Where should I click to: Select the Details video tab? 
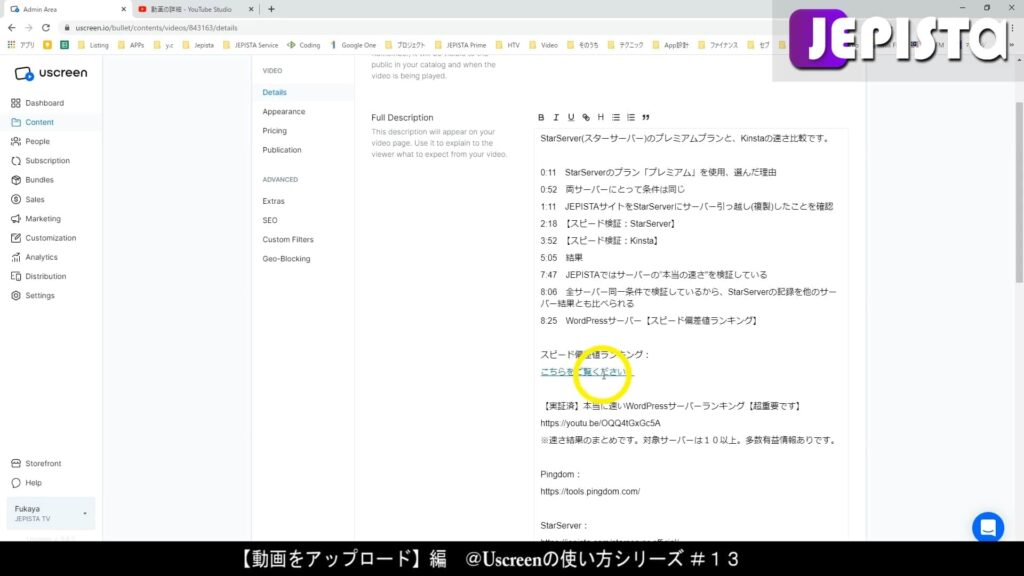pos(274,93)
